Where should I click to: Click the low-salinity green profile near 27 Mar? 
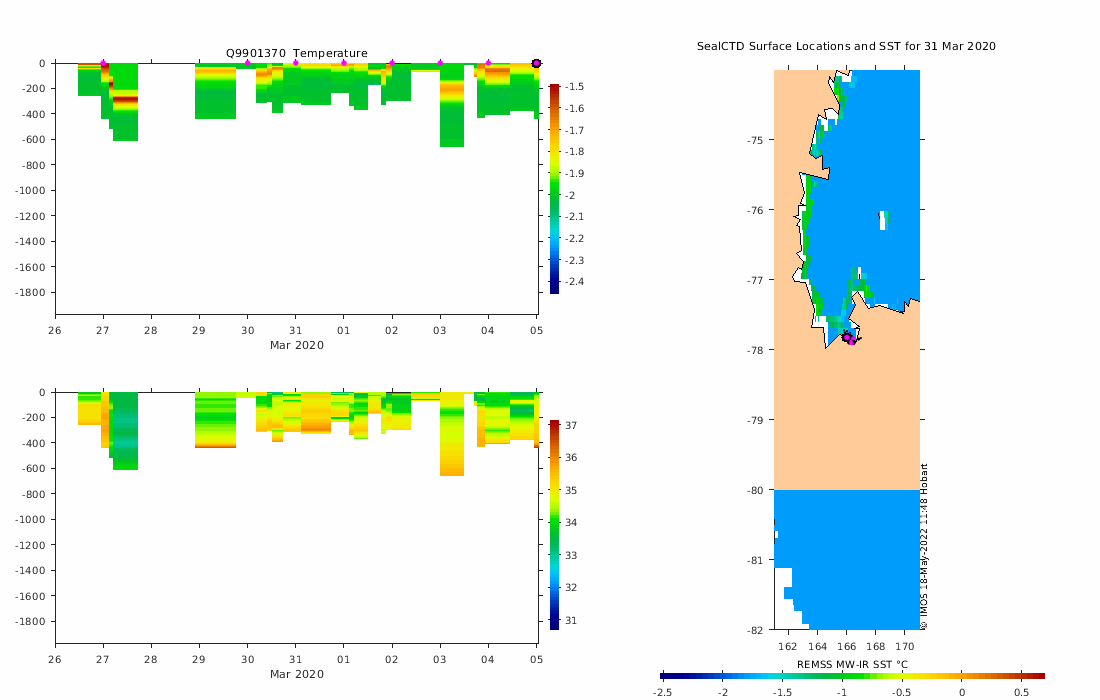125,431
